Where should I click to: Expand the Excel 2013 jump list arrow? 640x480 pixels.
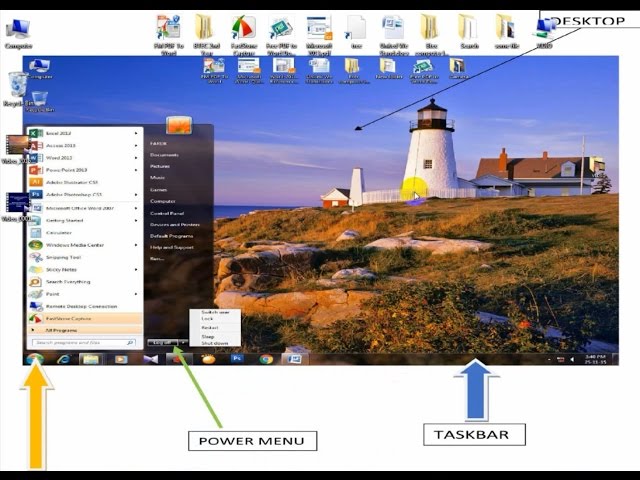pos(136,133)
